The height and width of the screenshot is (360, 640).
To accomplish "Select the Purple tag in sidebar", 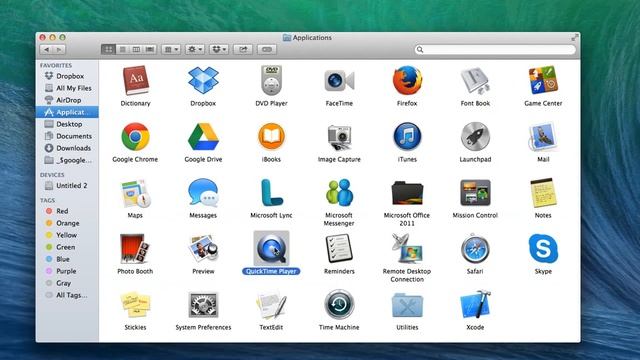I will click(67, 271).
